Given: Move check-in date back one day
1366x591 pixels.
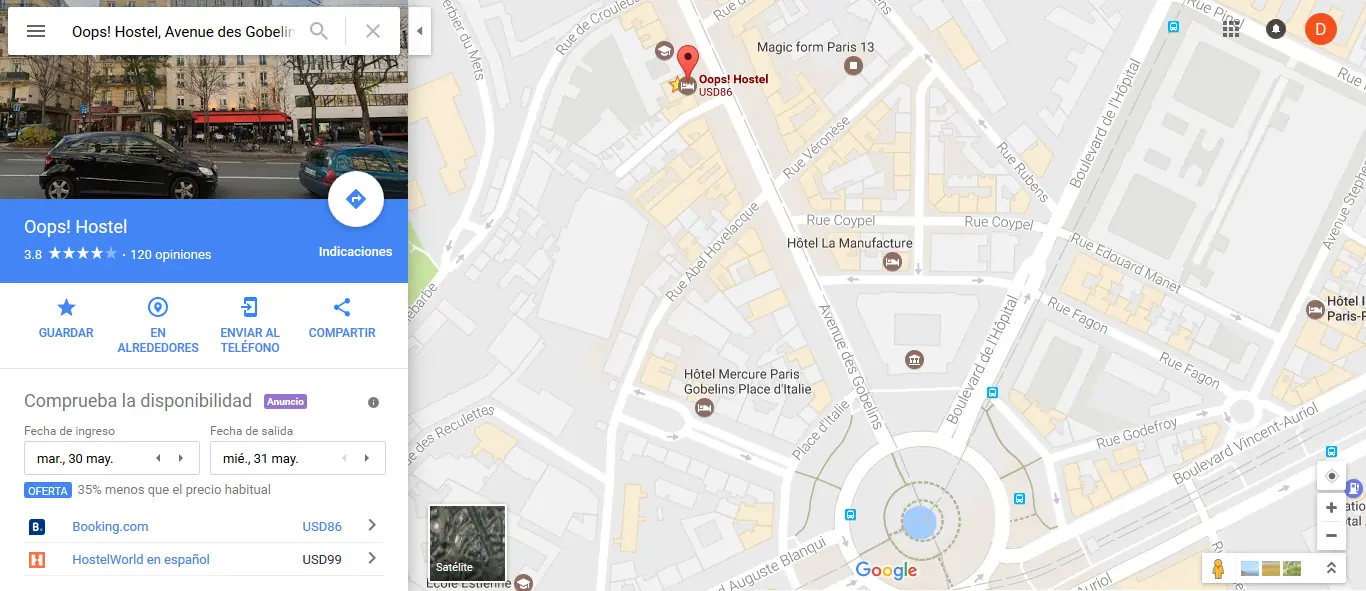Looking at the screenshot, I should pyautogui.click(x=158, y=458).
